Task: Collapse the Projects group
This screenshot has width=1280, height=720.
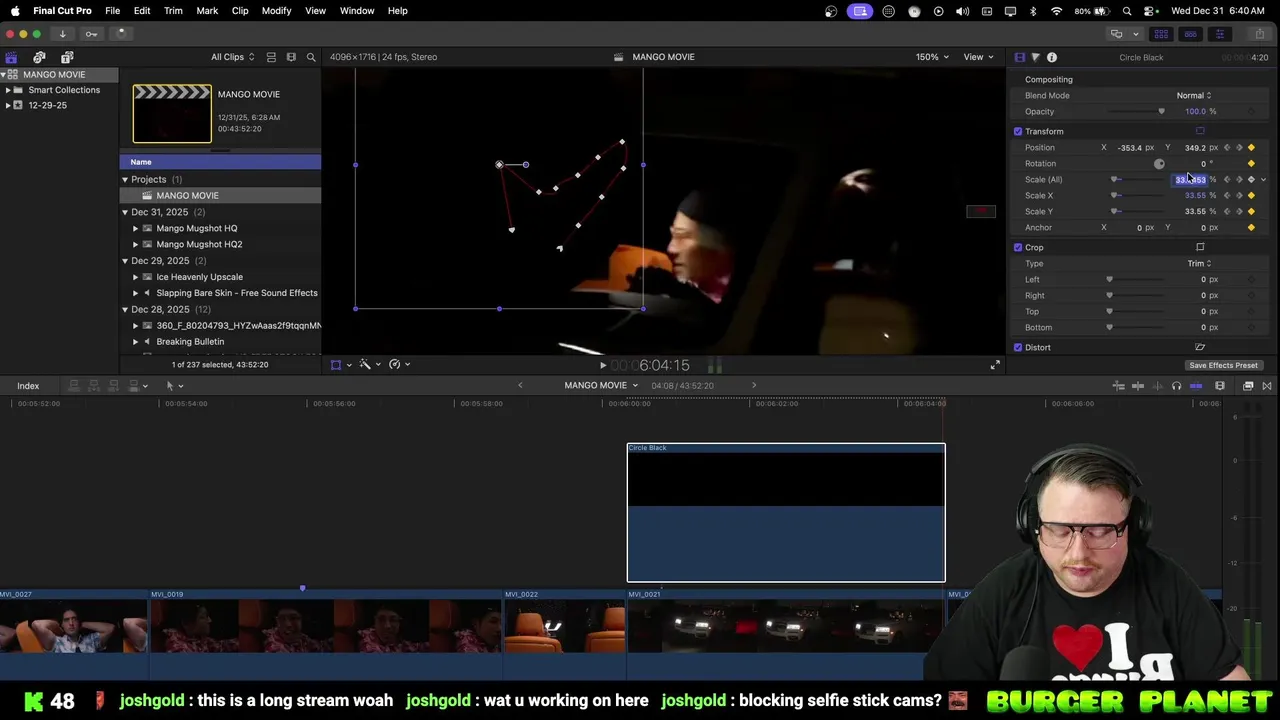Action: (x=125, y=179)
